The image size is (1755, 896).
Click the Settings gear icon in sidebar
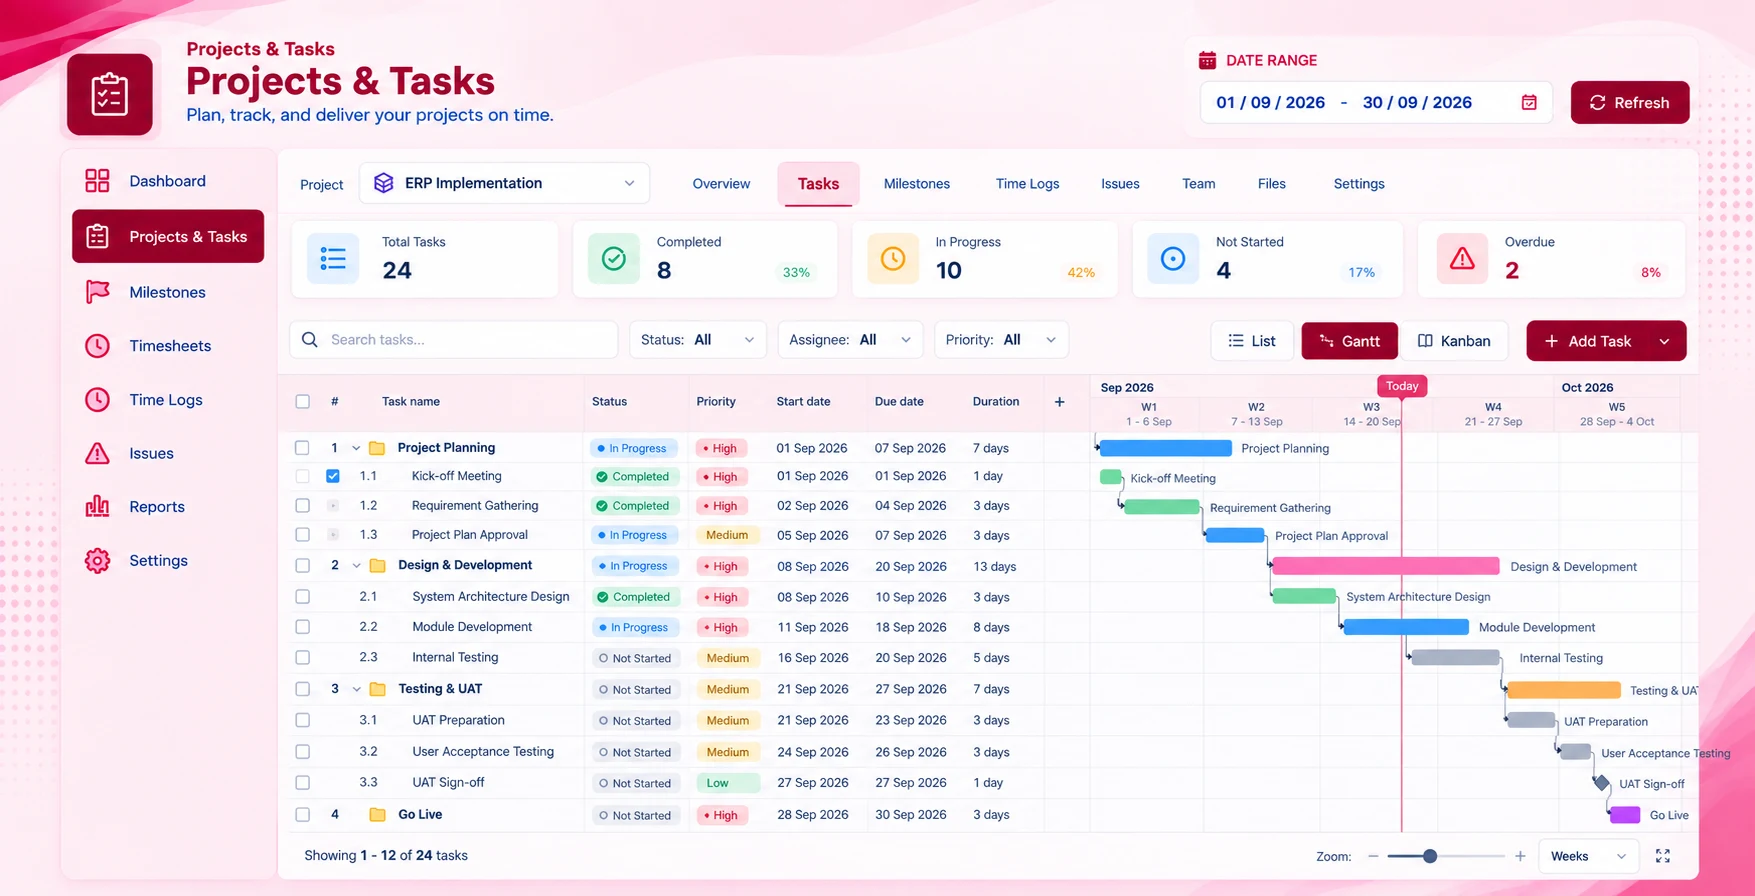tap(97, 561)
